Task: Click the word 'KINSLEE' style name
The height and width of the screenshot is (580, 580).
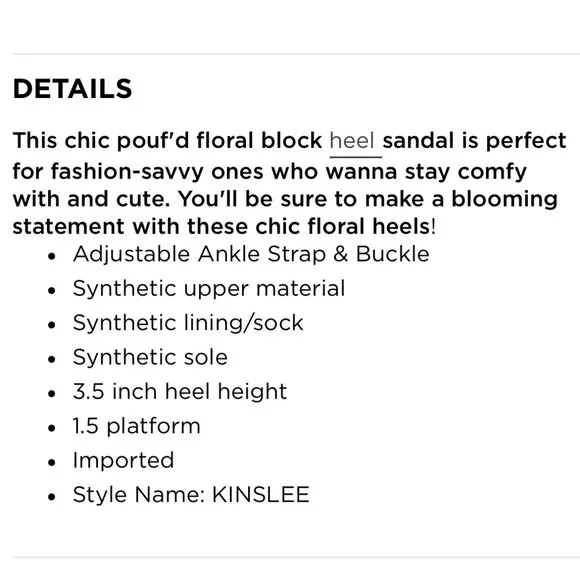Action: click(261, 495)
